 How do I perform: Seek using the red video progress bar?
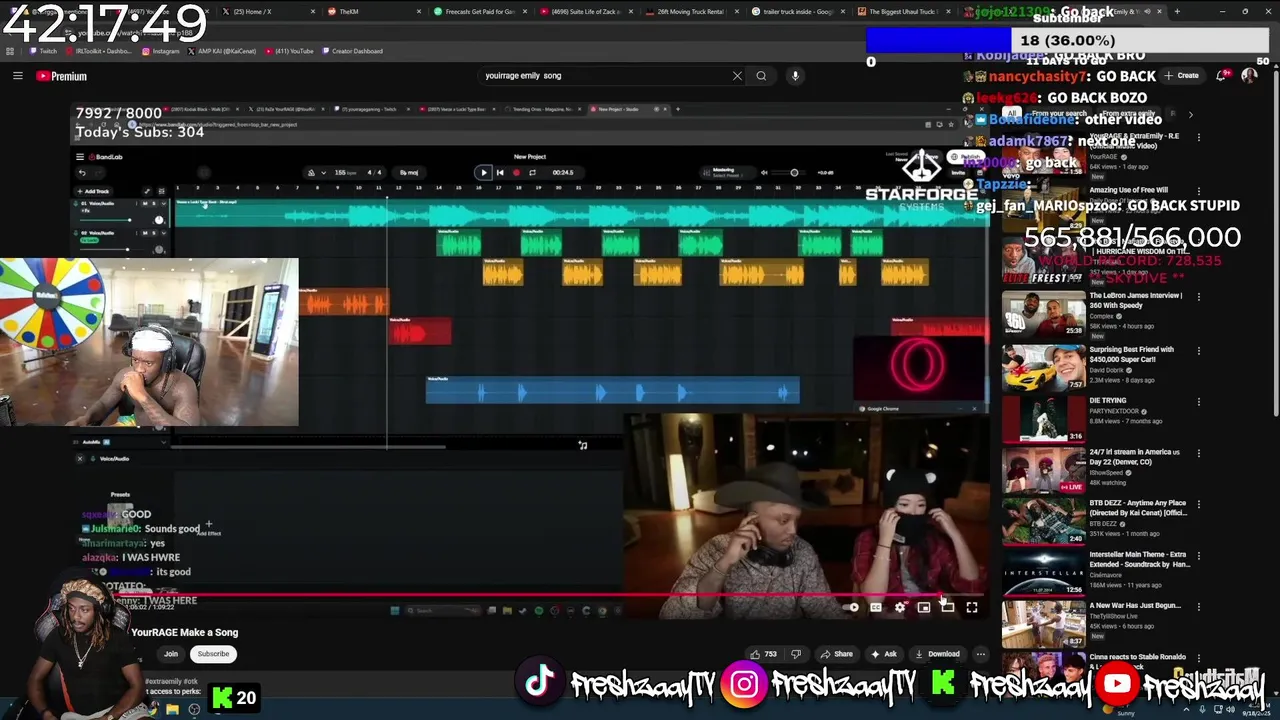(x=528, y=595)
